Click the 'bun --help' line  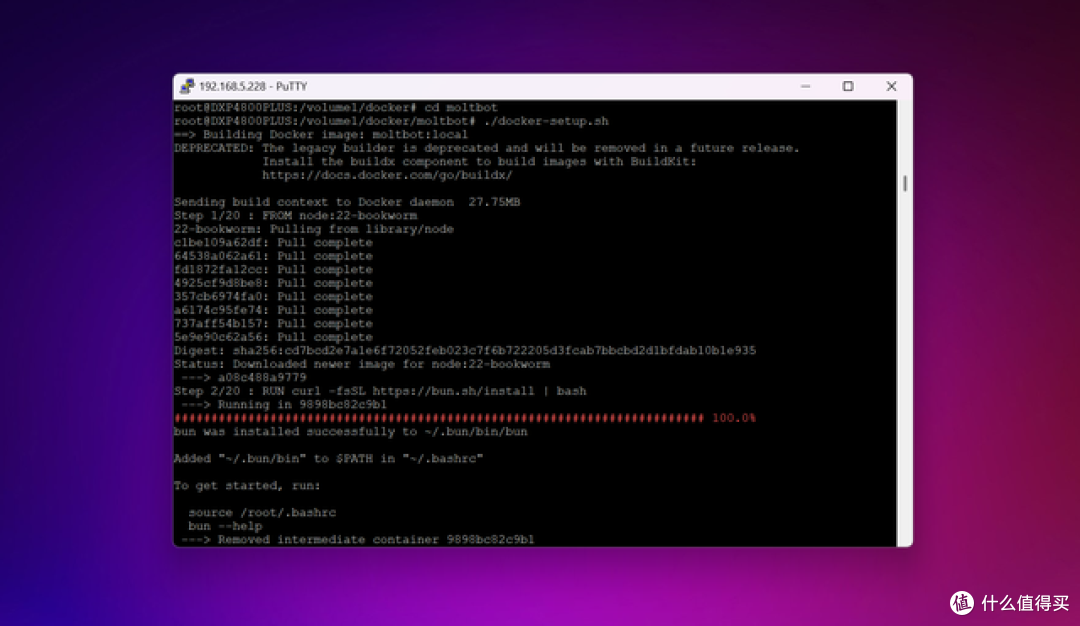pos(225,526)
